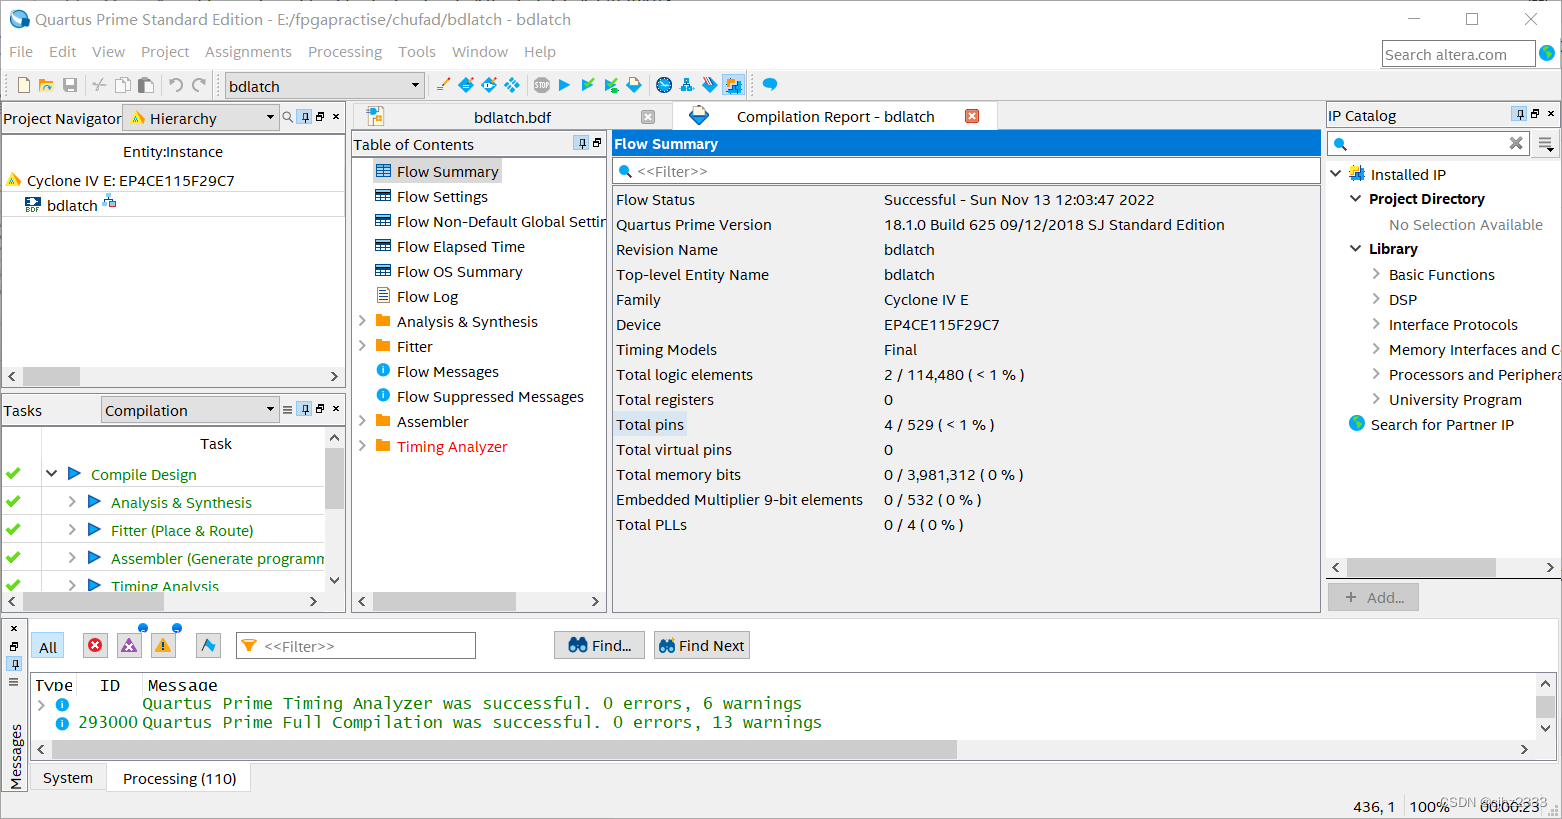Collapse the Installed IP tree node
1562x819 pixels.
(1336, 174)
